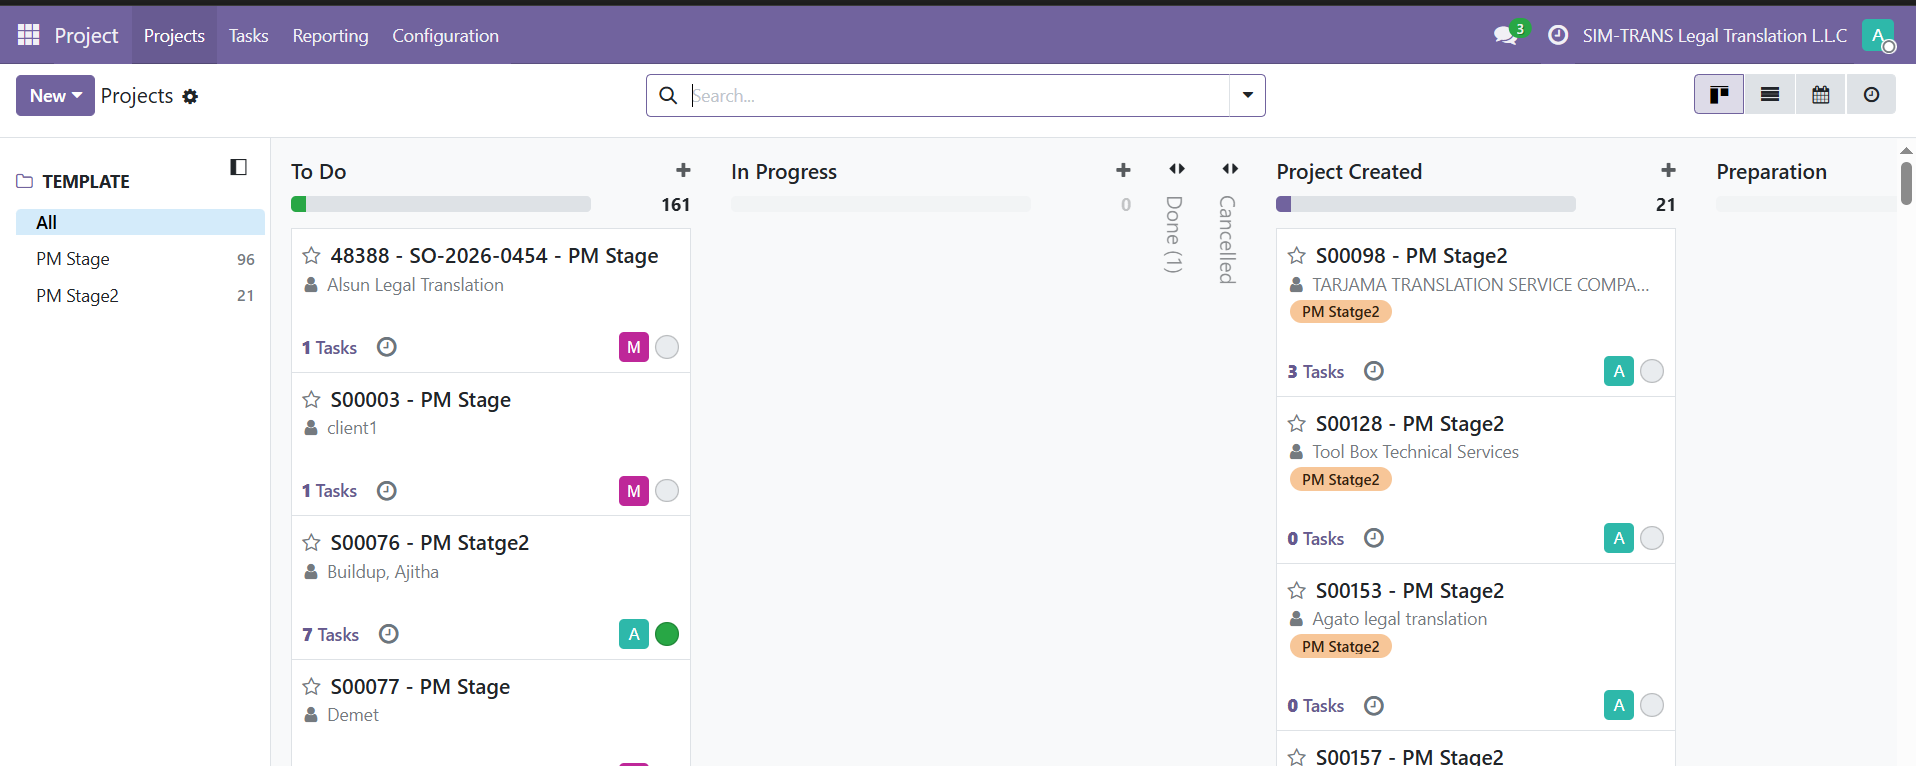1916x766 pixels.
Task: Star the S00098 - PM Stage2 project
Action: click(1297, 256)
